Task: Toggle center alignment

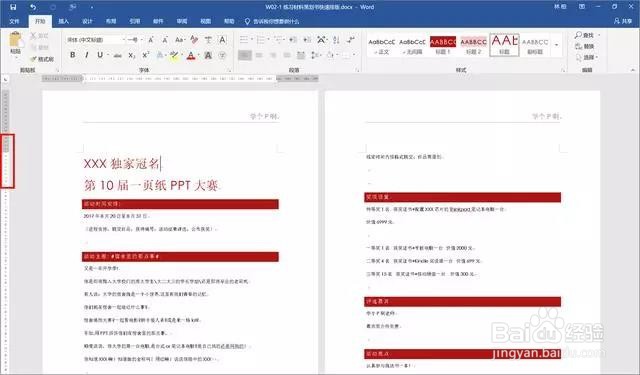Action: tap(259, 55)
